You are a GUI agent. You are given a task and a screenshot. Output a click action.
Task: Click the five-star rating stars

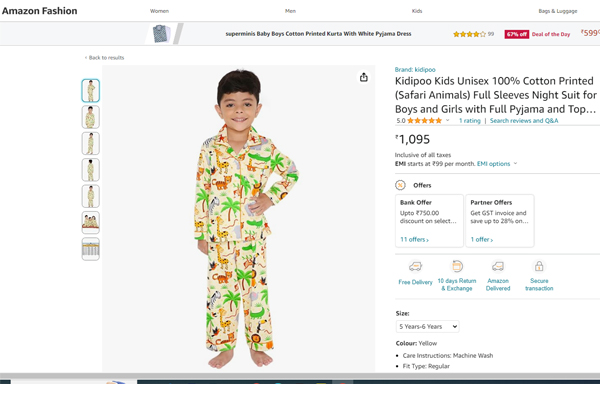pyautogui.click(x=424, y=120)
